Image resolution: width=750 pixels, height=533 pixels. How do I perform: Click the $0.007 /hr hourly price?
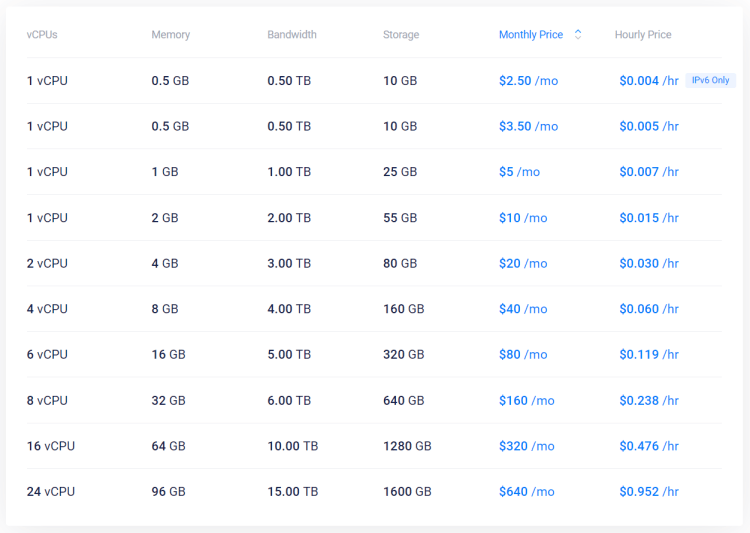pyautogui.click(x=649, y=172)
